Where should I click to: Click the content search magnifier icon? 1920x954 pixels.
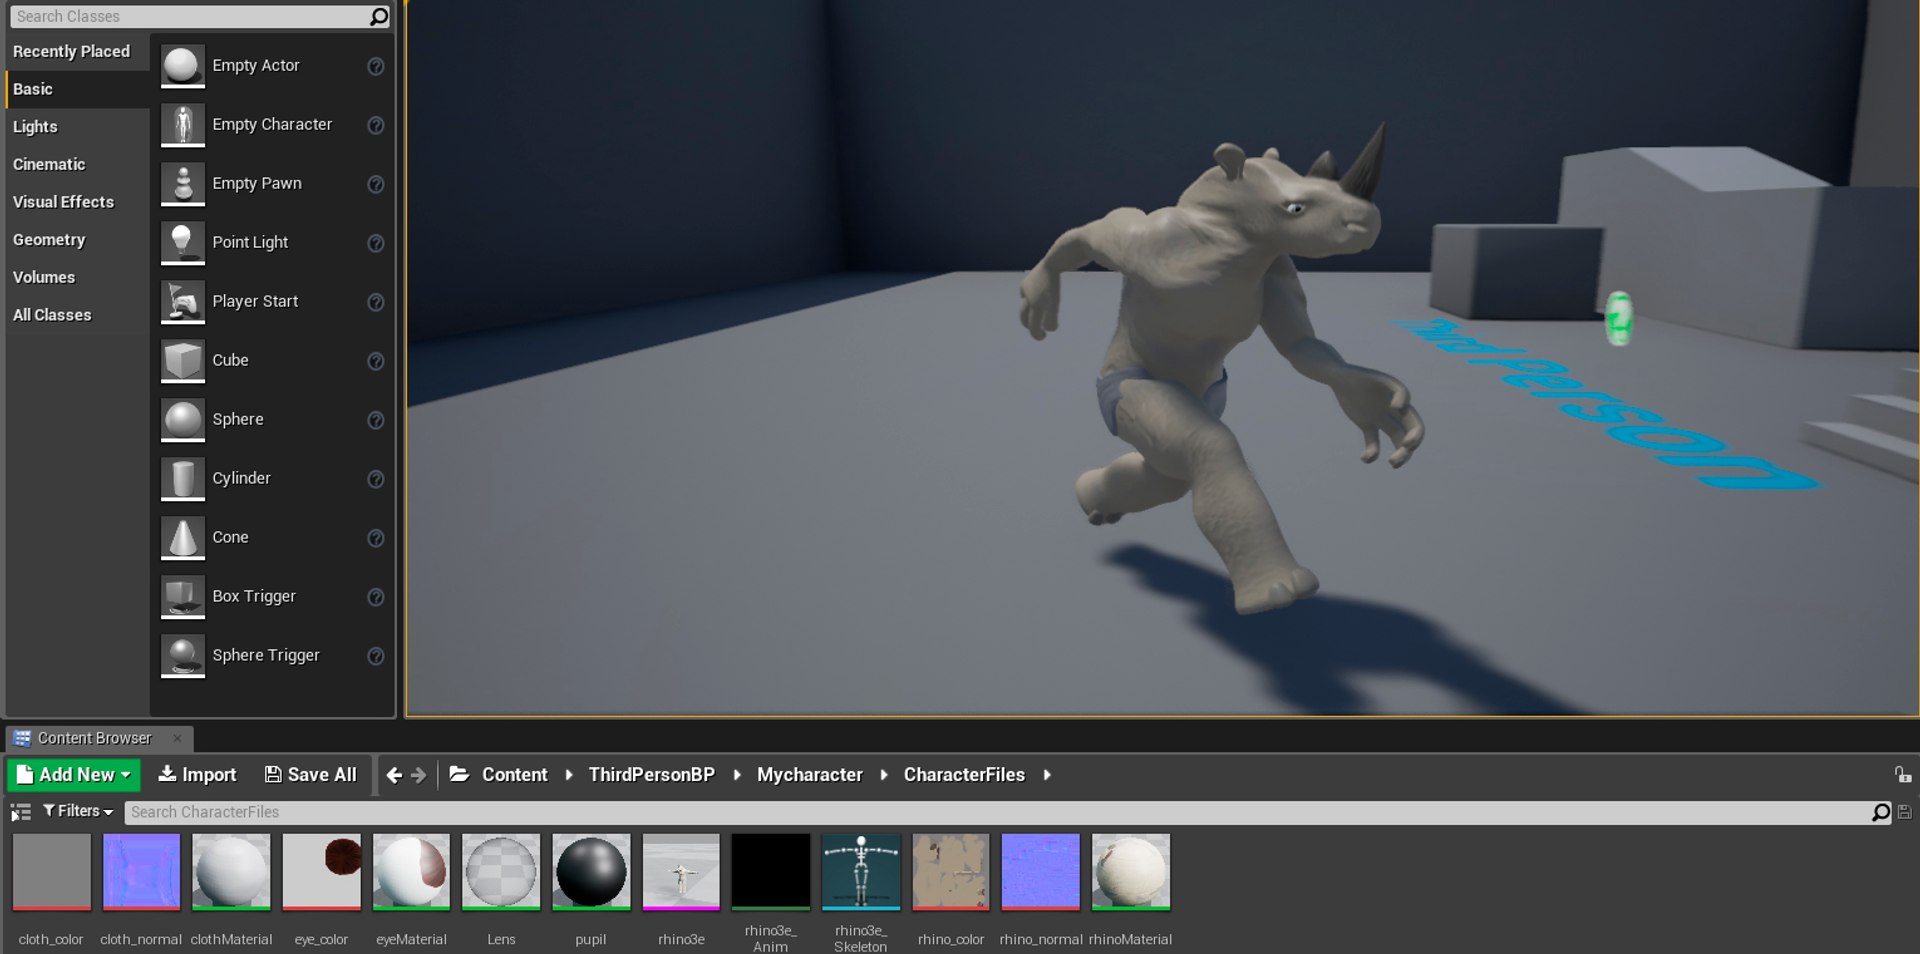1881,813
